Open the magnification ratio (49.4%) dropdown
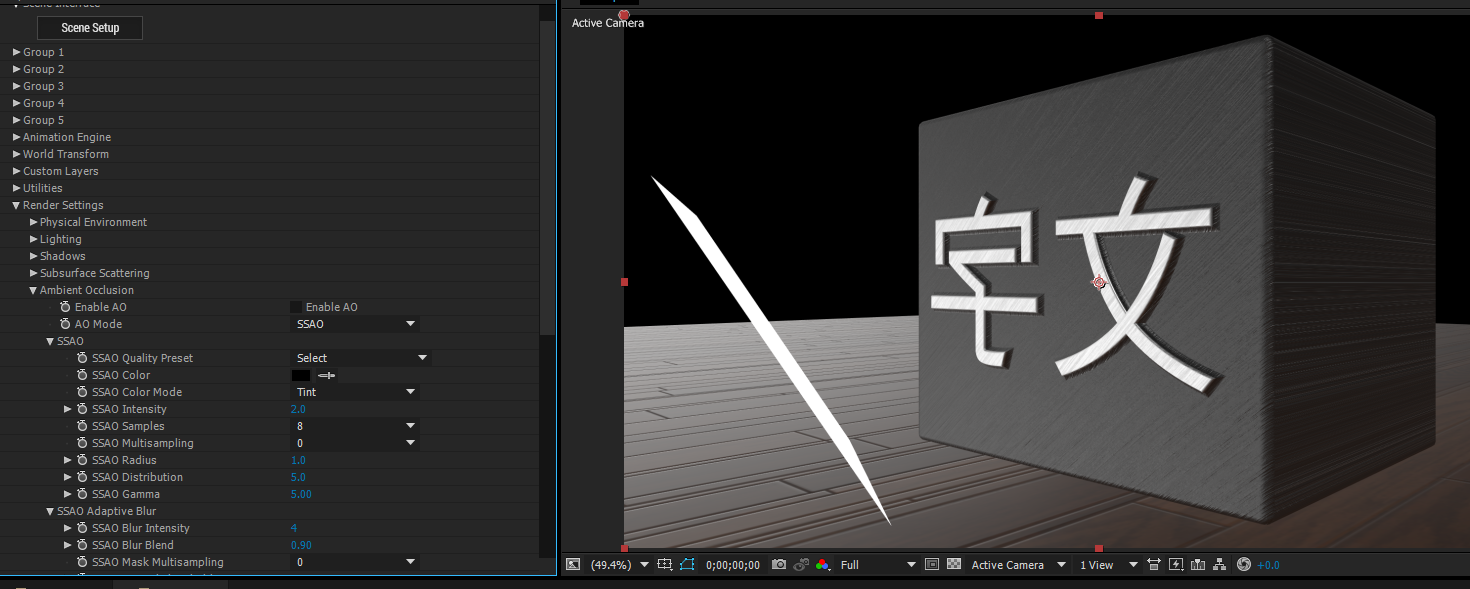Image resolution: width=1470 pixels, height=589 pixels. pos(618,565)
